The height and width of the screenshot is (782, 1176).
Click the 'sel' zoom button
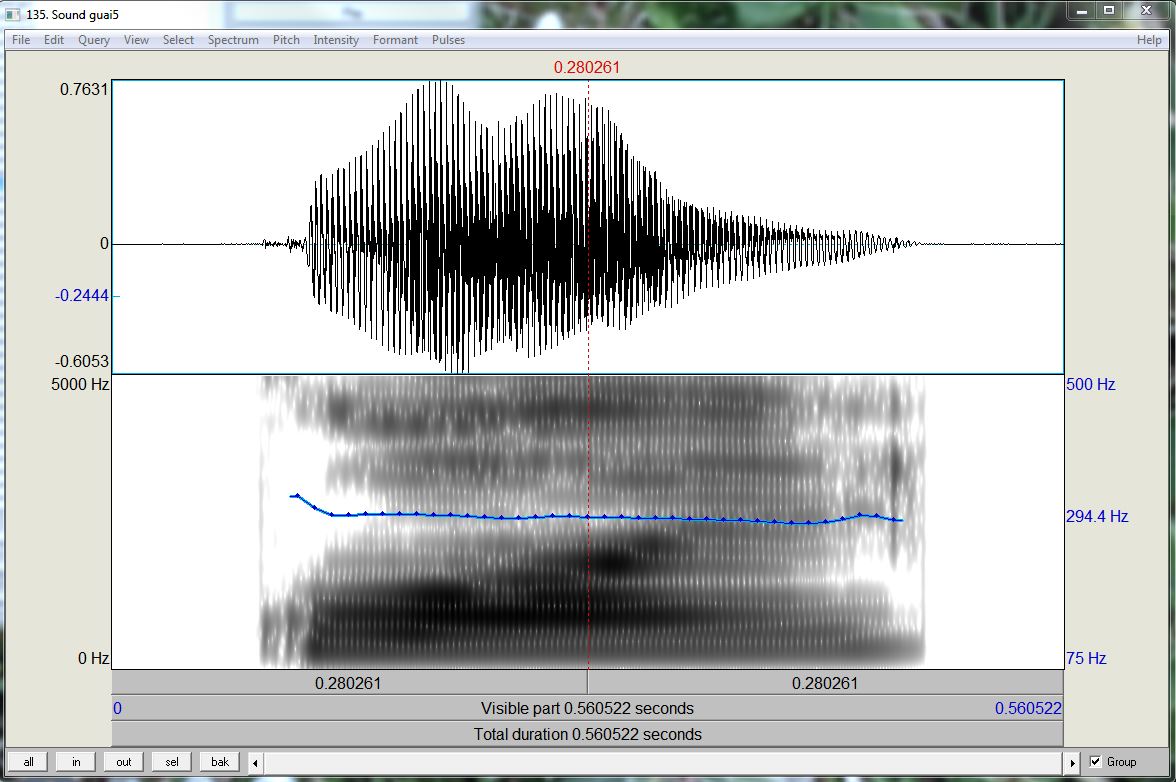(x=172, y=762)
